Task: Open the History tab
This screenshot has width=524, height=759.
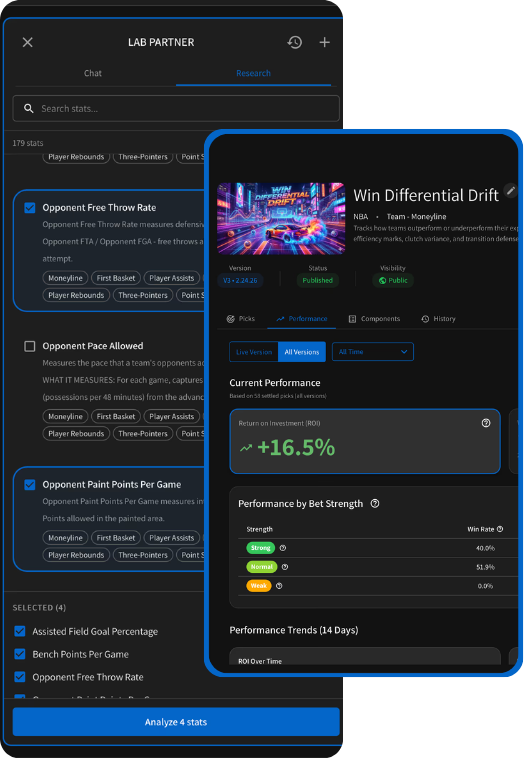Action: point(438,319)
